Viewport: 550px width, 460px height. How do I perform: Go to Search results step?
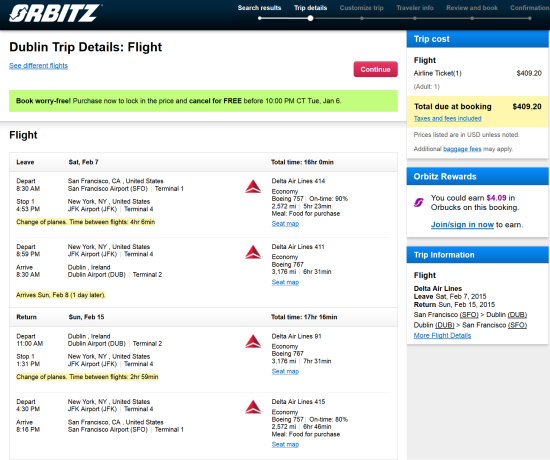point(259,8)
